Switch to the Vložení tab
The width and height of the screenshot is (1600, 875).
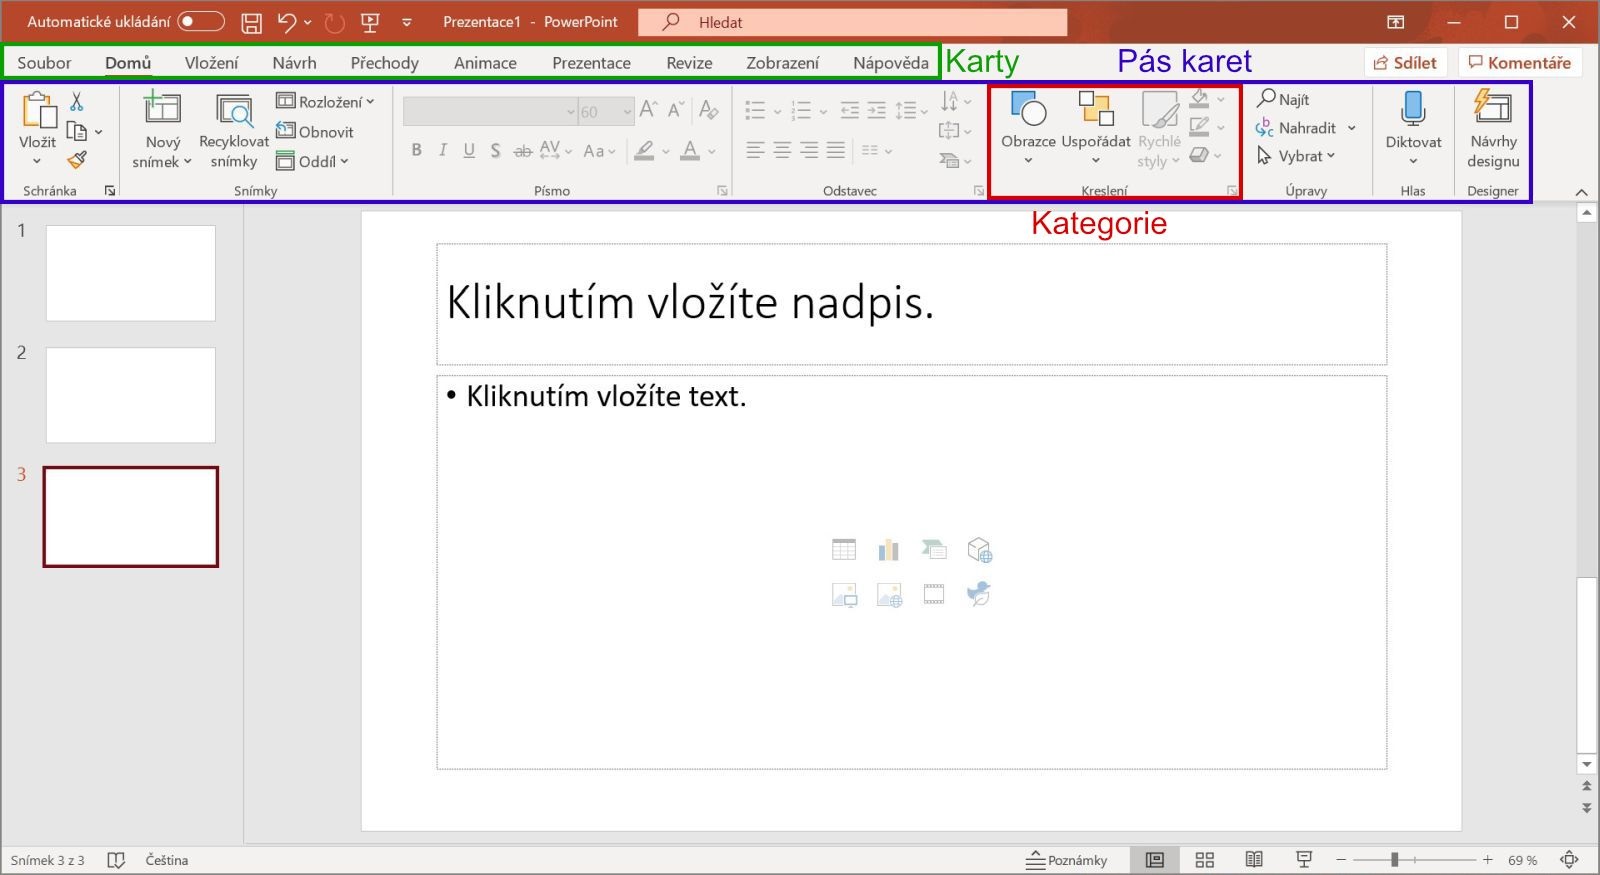(x=211, y=62)
